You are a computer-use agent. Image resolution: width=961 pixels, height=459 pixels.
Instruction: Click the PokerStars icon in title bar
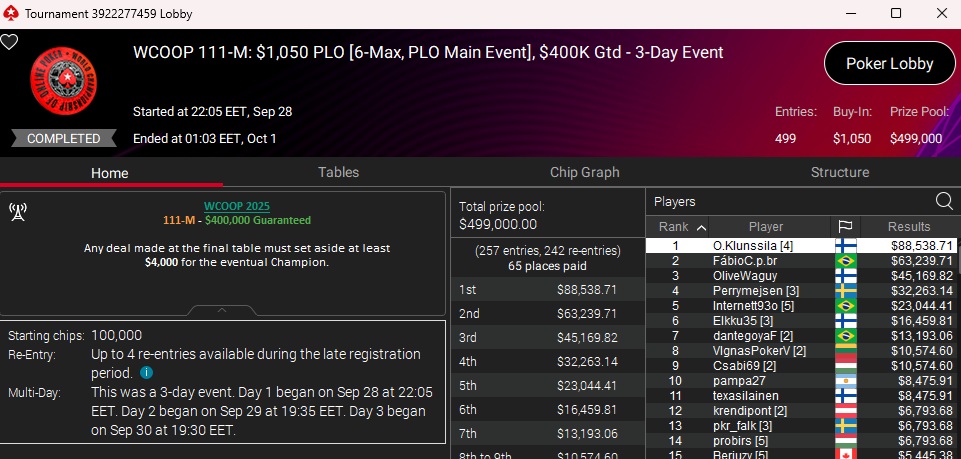[11, 14]
